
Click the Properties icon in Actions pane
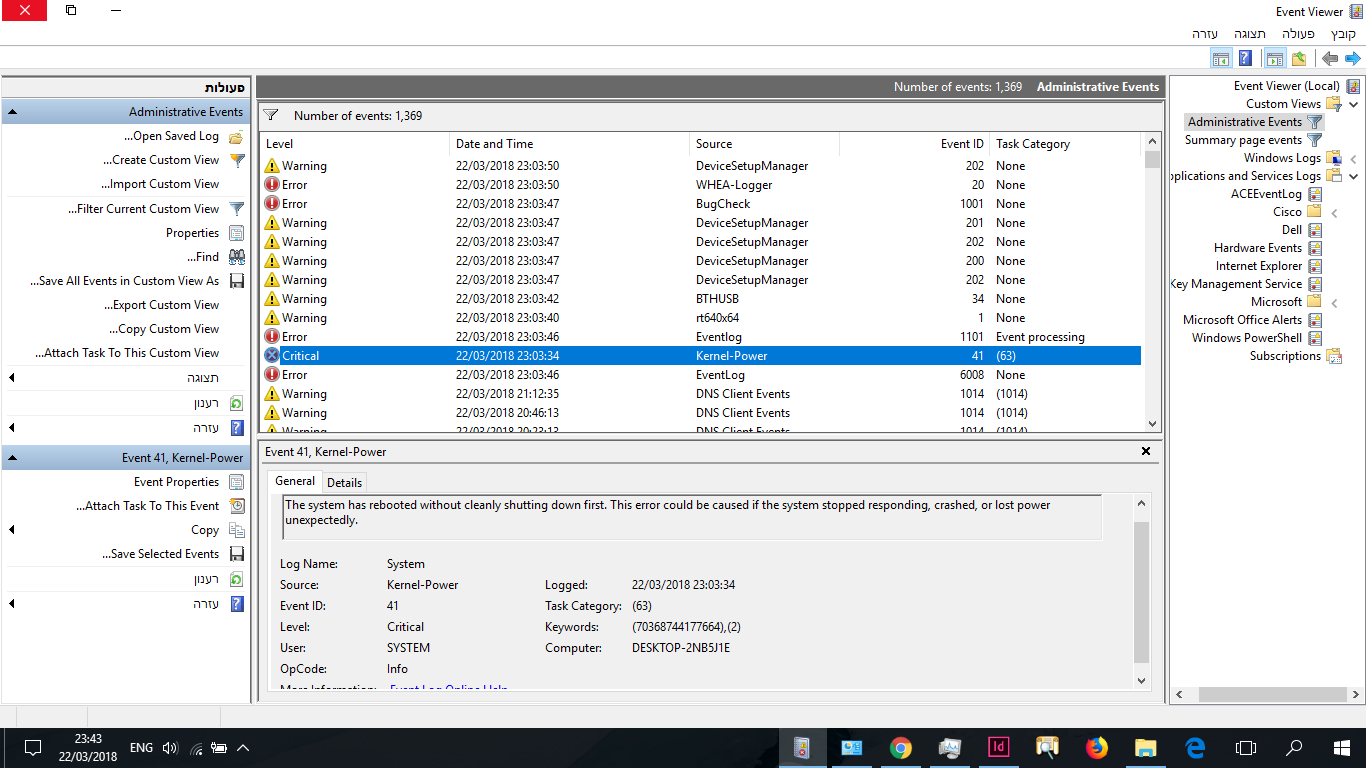[x=237, y=233]
